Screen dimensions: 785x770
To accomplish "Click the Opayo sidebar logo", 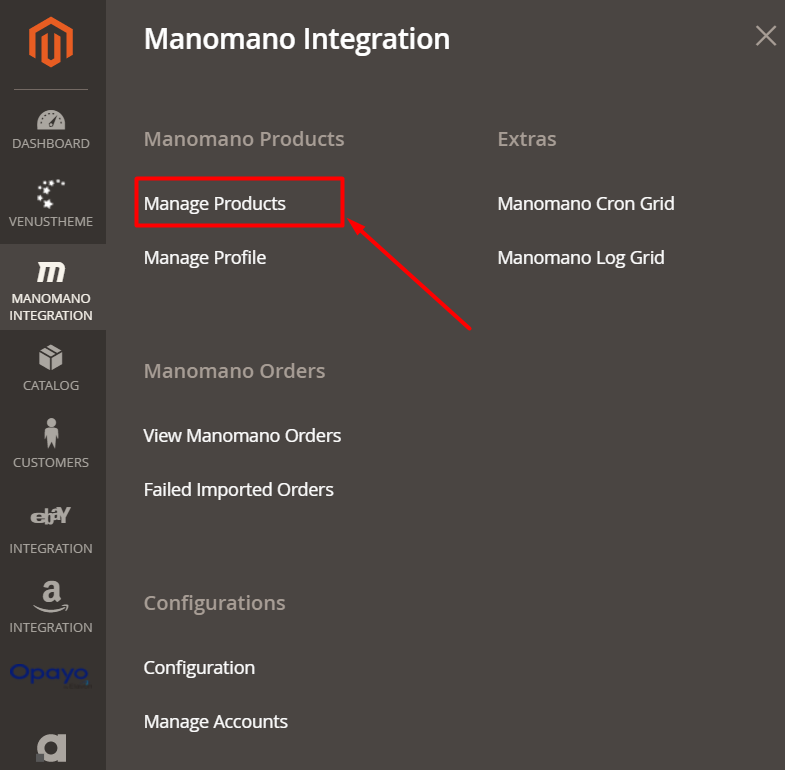I will [x=50, y=674].
